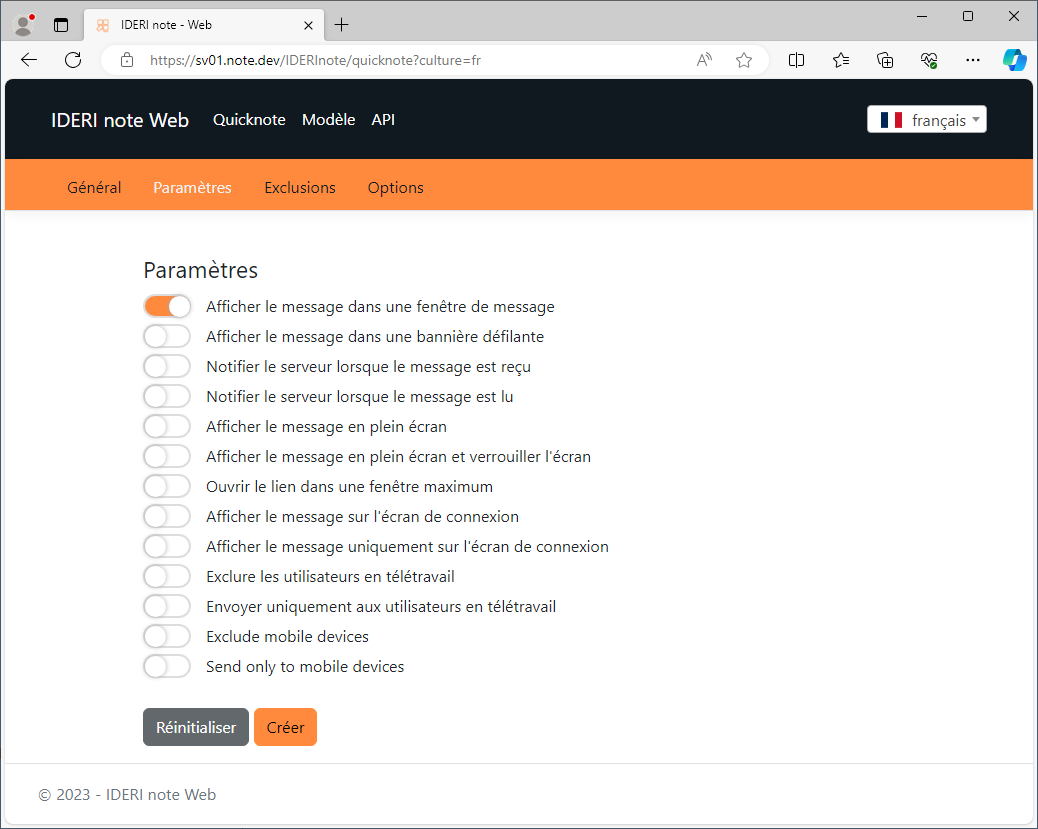
Task: Open split screen view
Action: 796,60
